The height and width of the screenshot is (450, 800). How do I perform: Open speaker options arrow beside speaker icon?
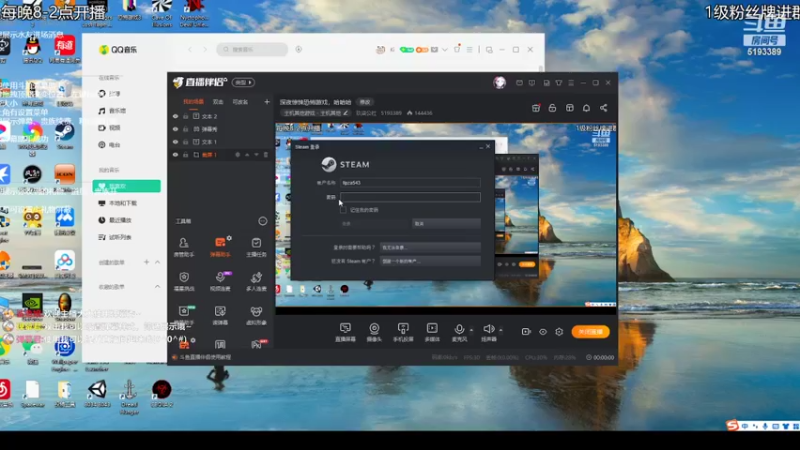click(501, 330)
